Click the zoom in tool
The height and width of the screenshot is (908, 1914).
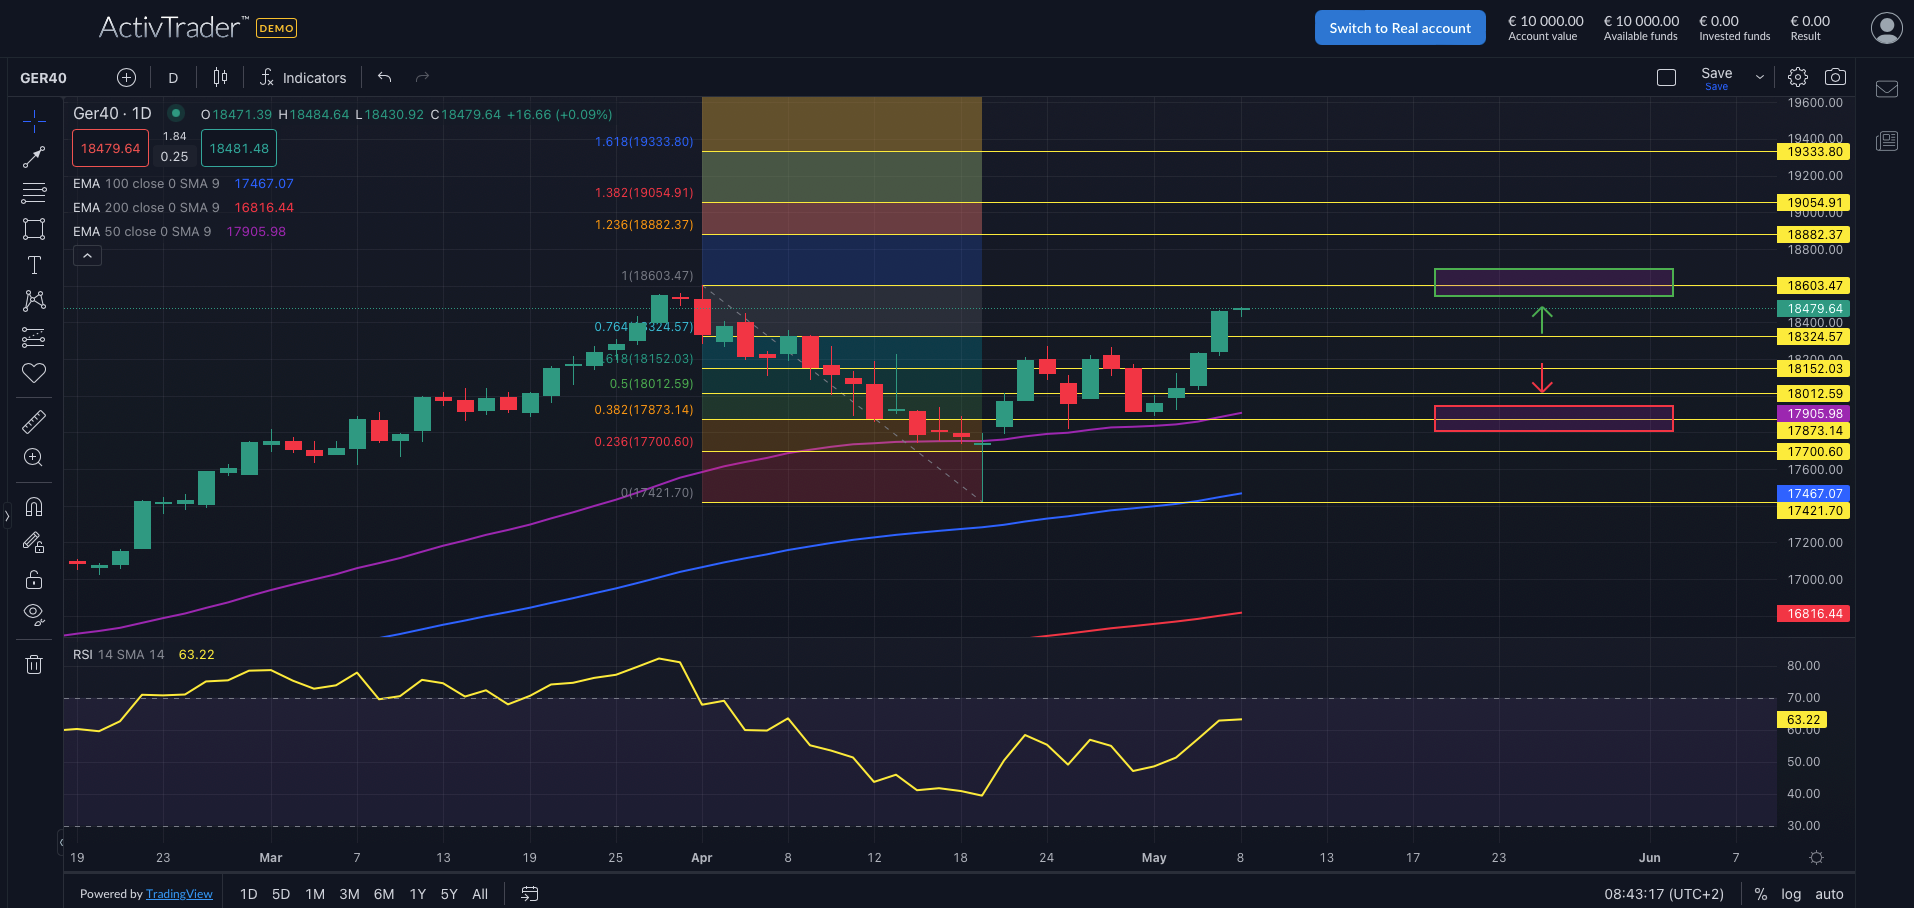[x=34, y=457]
